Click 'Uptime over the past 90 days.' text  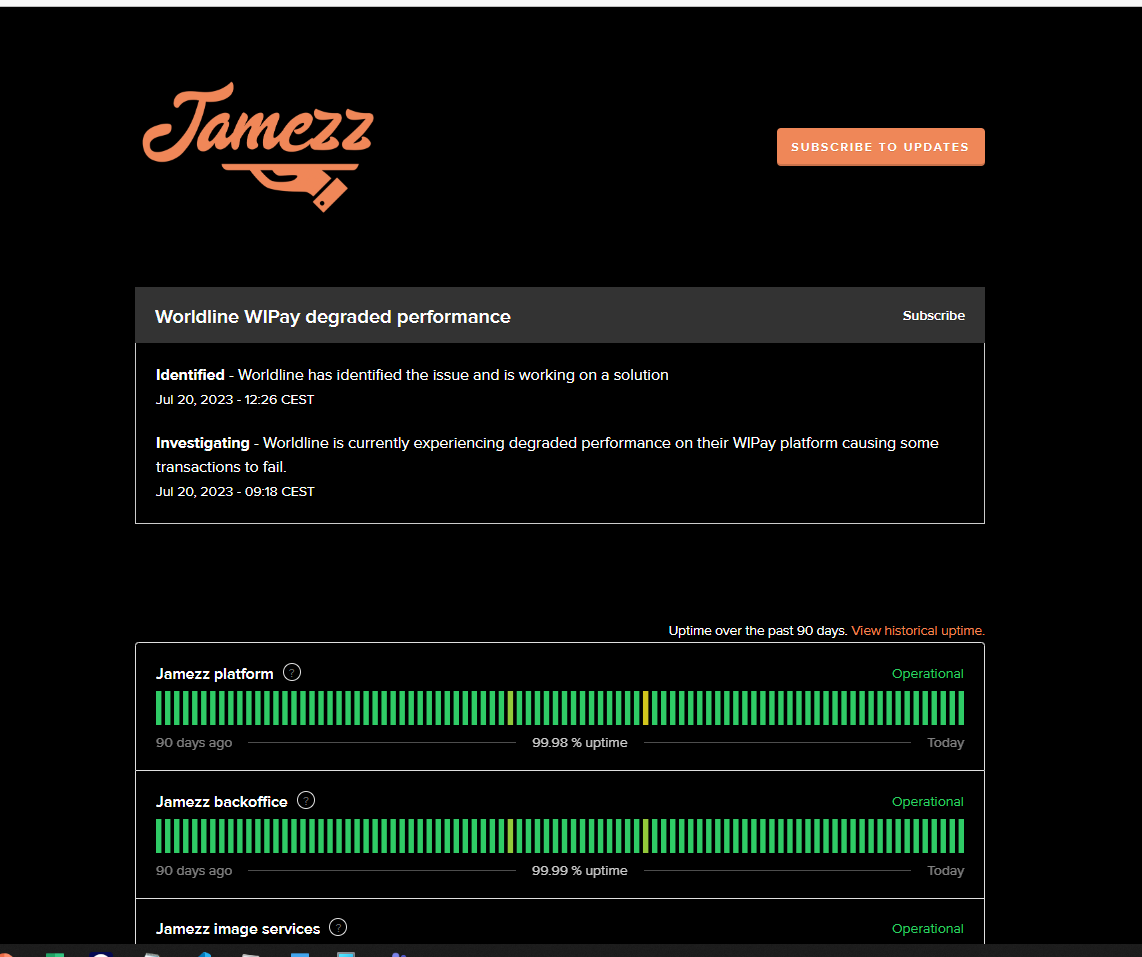[x=758, y=631]
